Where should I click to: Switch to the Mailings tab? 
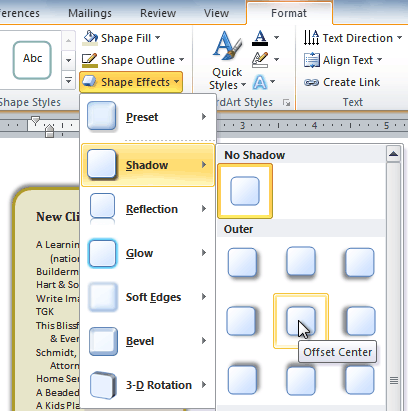90,13
